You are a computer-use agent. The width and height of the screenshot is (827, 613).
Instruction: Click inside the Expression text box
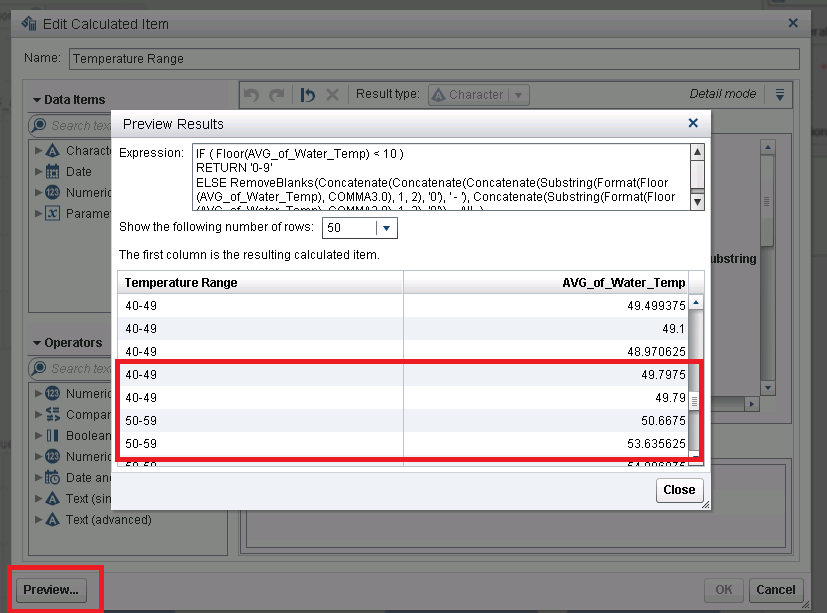point(441,177)
